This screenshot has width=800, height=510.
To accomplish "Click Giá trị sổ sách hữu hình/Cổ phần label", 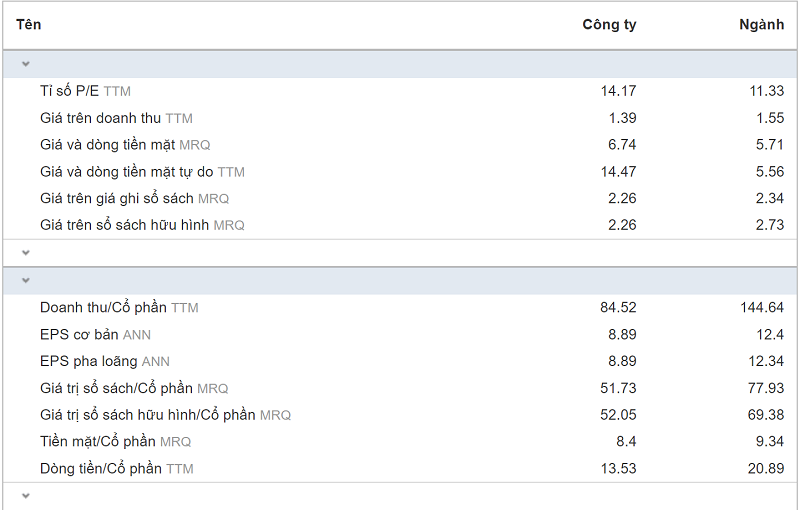I will [x=165, y=415].
